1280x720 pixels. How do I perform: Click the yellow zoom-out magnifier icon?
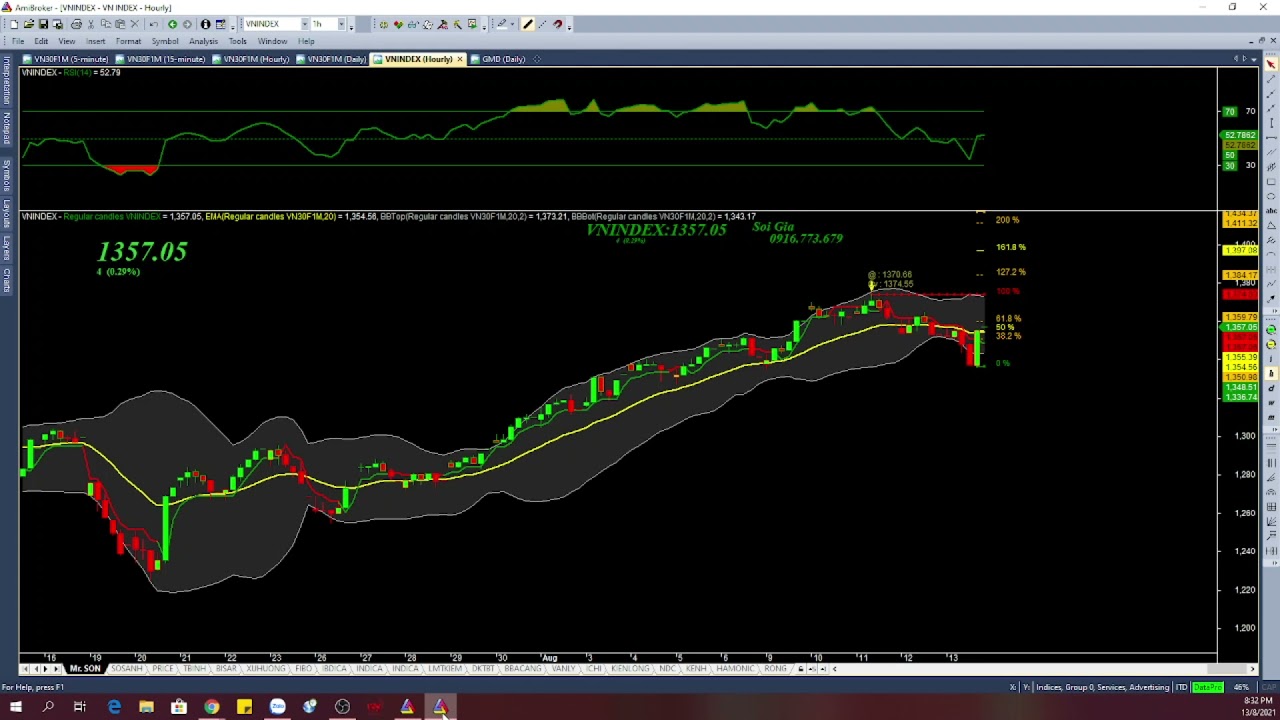[1270, 344]
